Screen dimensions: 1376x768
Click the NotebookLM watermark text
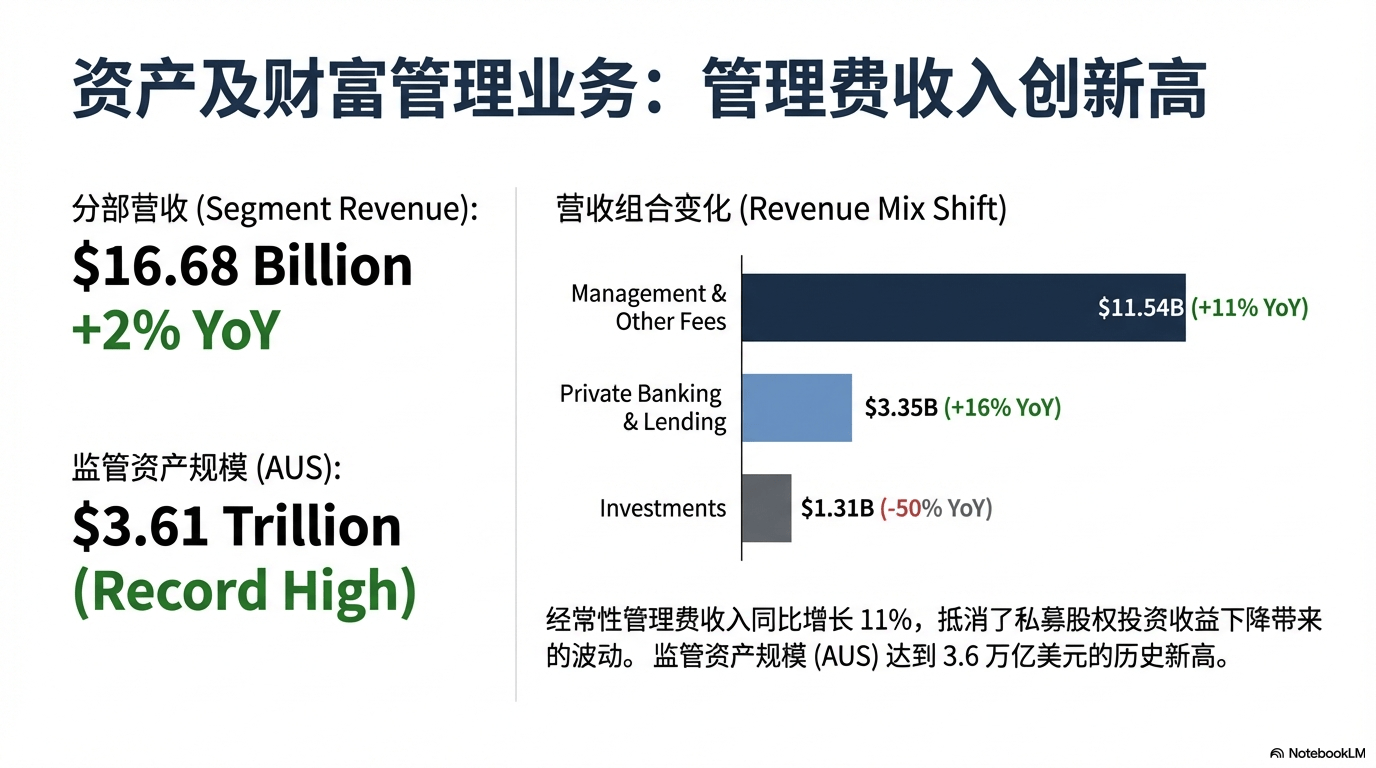[1326, 753]
